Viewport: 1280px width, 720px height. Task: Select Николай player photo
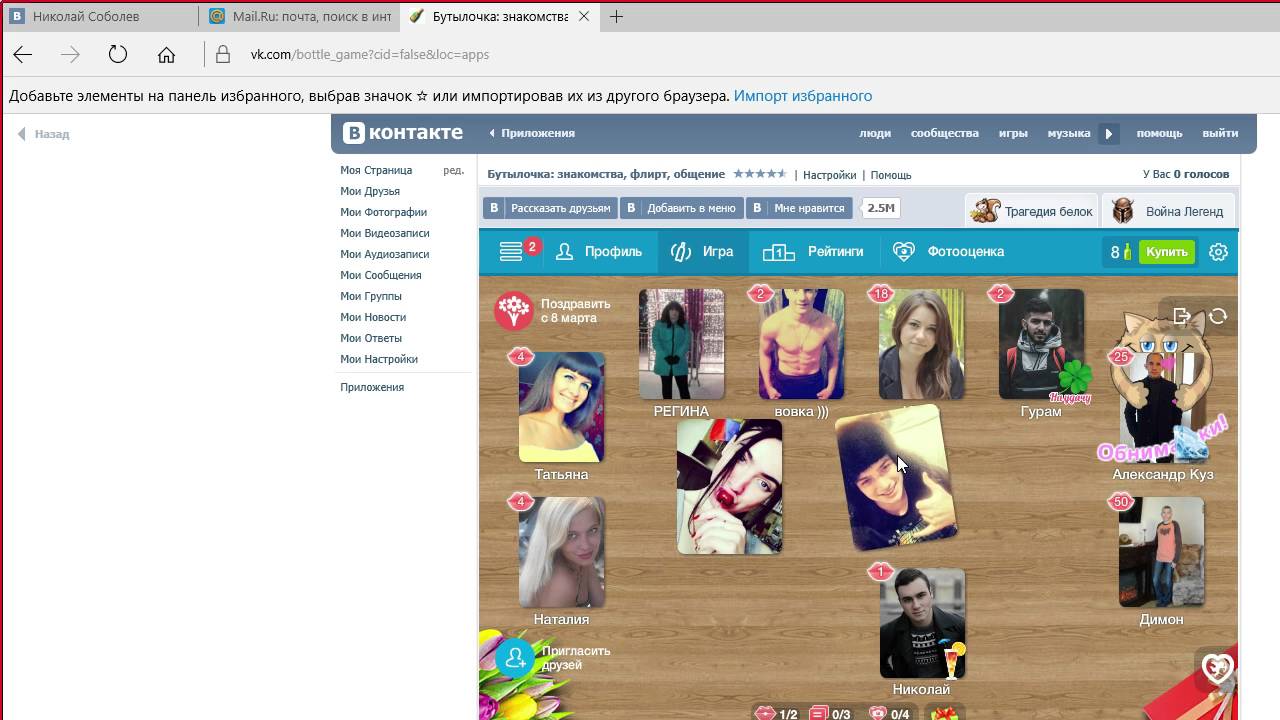(922, 623)
